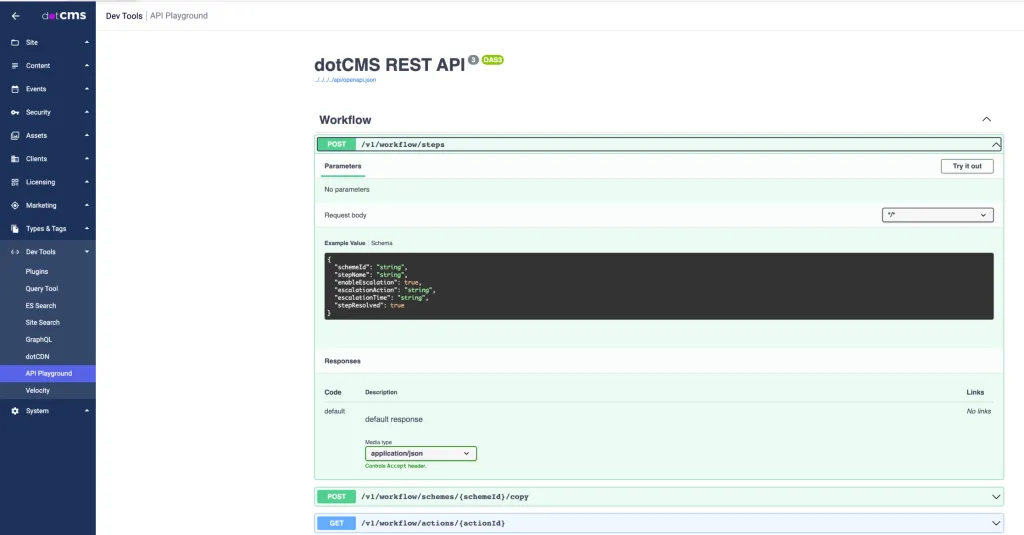Switch to the Schema tab
Image resolution: width=1024 pixels, height=535 pixels.
[x=381, y=243]
